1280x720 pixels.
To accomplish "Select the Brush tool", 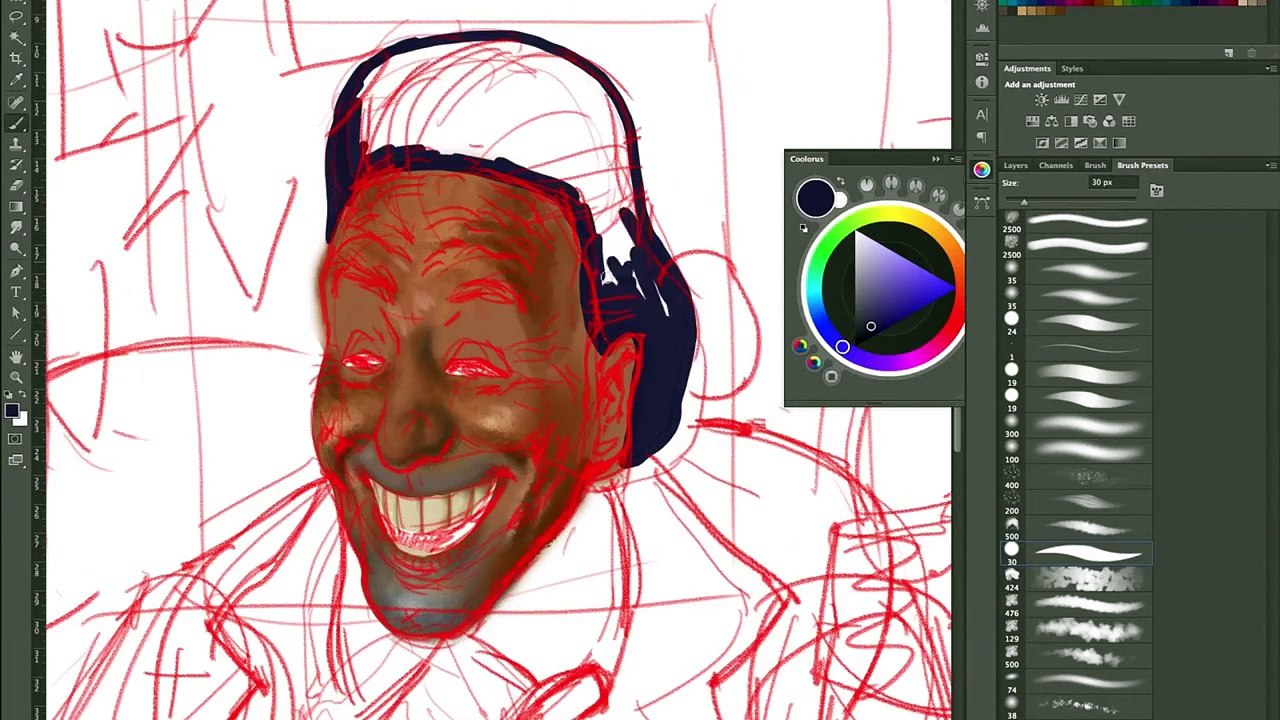I will (x=16, y=123).
